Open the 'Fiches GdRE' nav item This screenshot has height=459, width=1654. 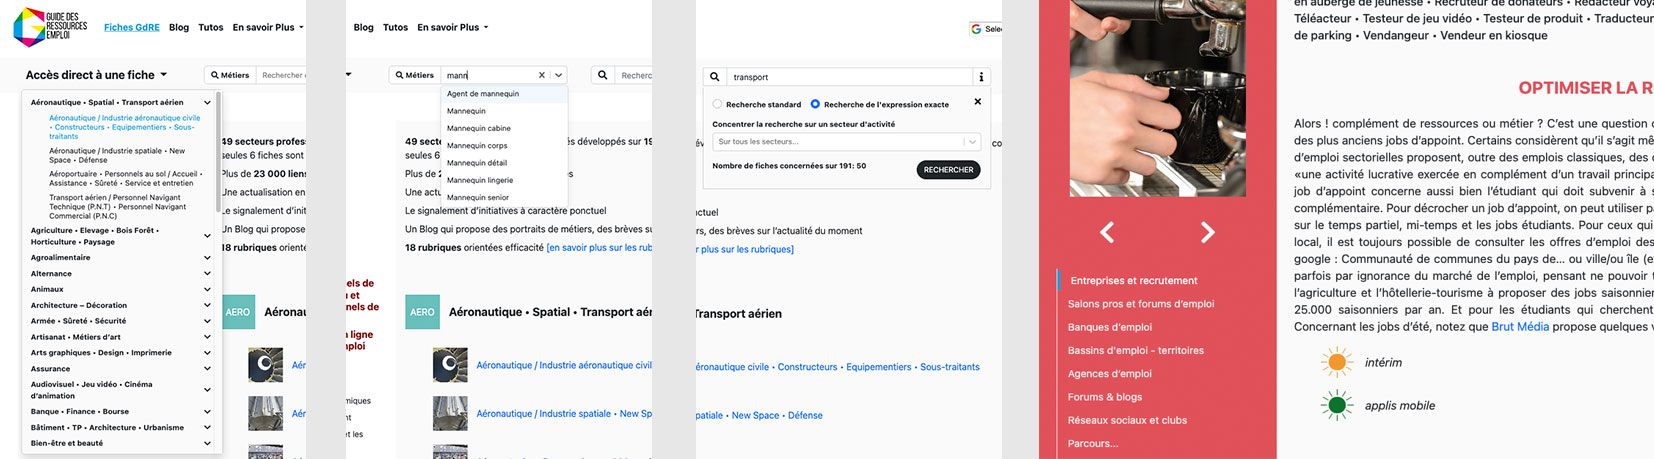[131, 27]
